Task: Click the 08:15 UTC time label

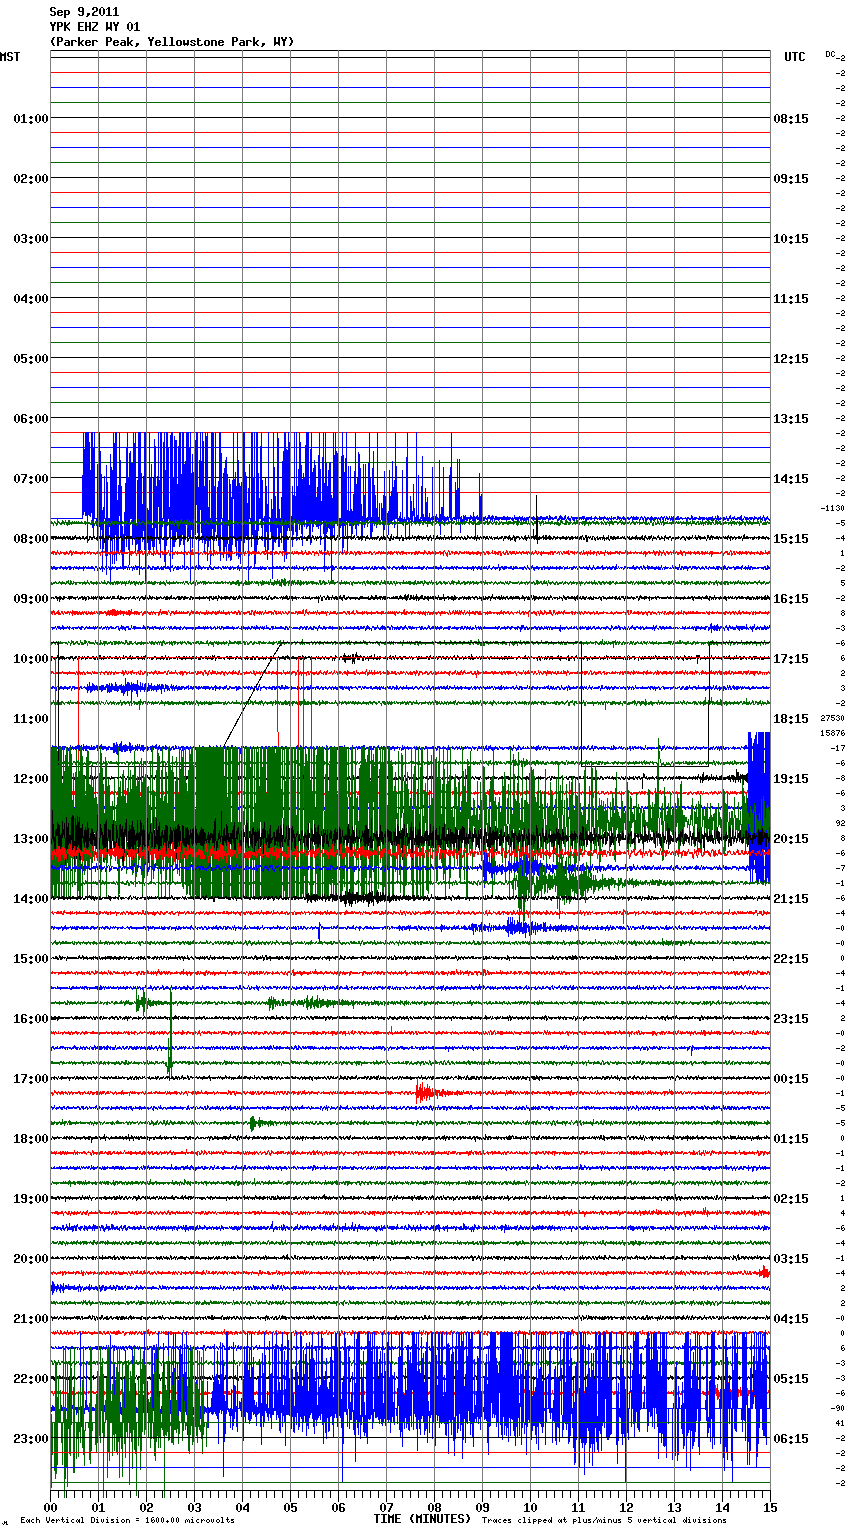Action: coord(791,119)
